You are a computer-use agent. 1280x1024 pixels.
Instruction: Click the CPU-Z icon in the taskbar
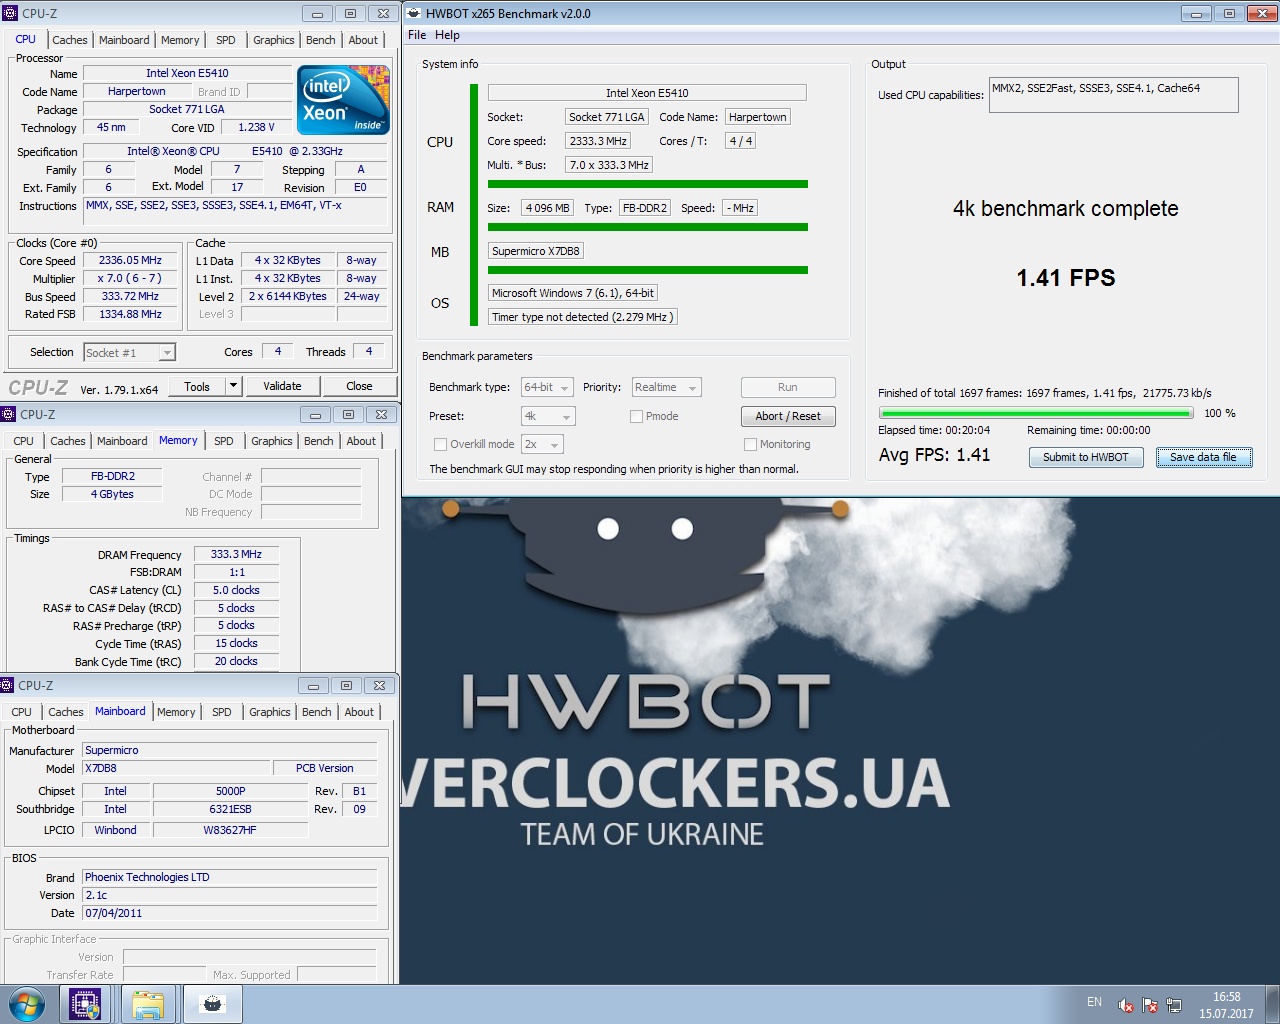(85, 1004)
